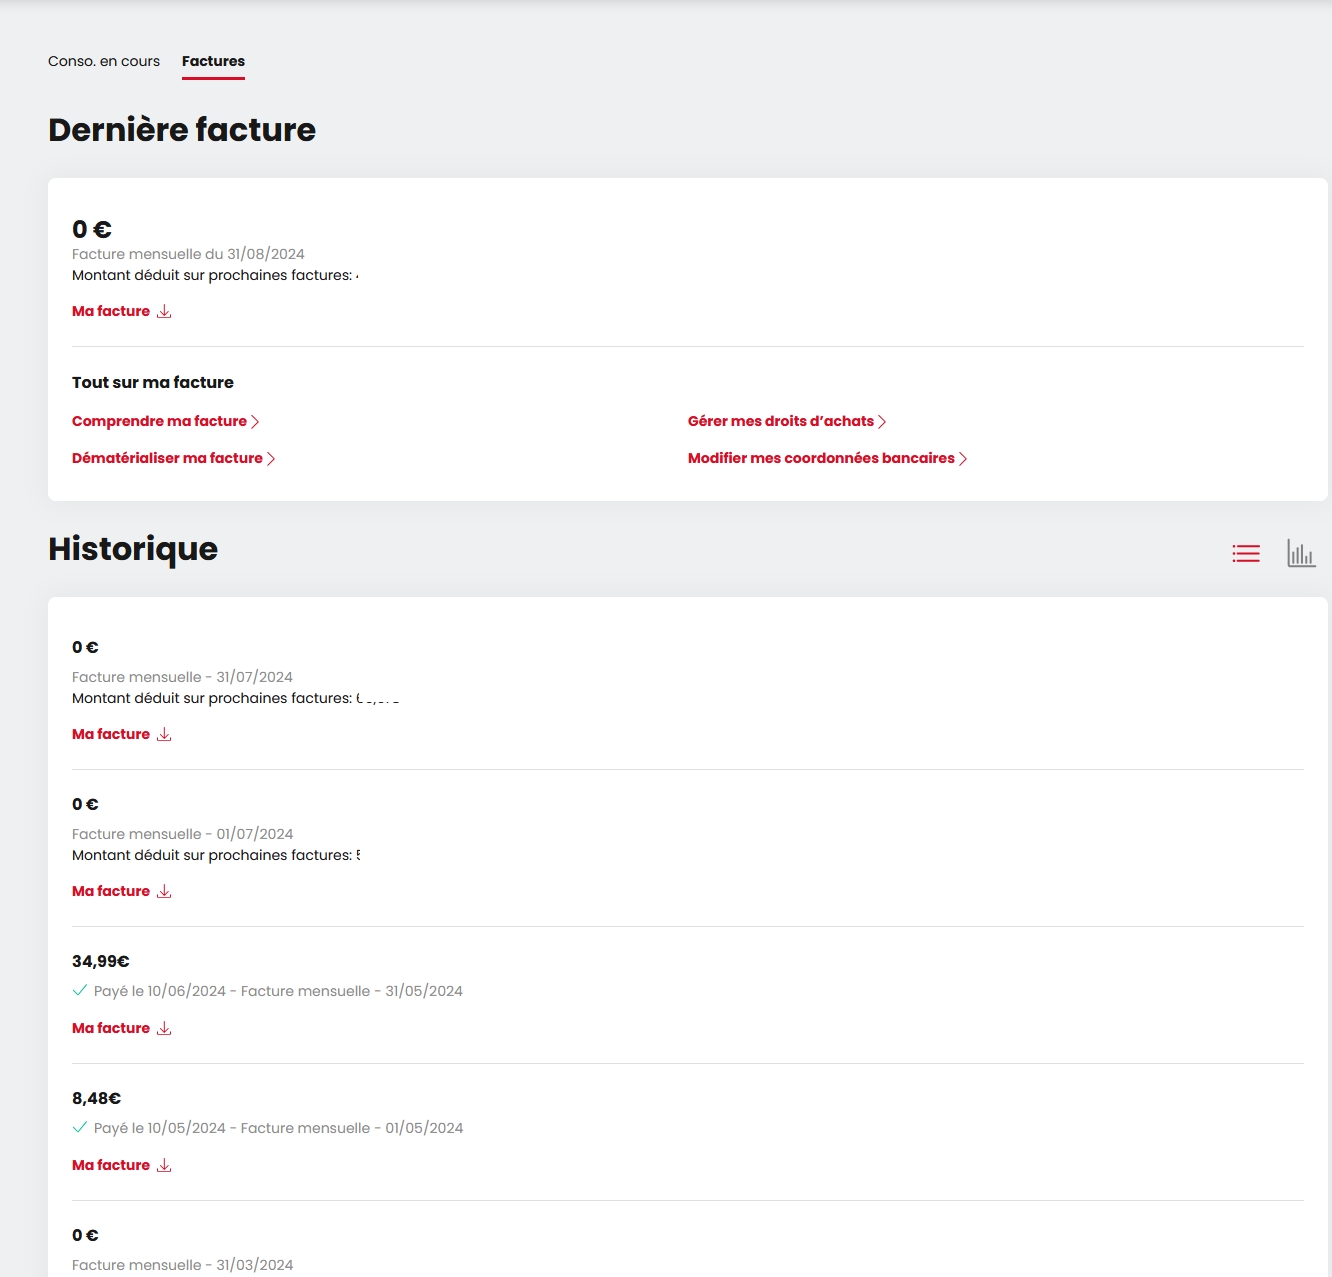The image size is (1332, 1277).
Task: Switch Historique to bar chart view
Action: tap(1301, 553)
